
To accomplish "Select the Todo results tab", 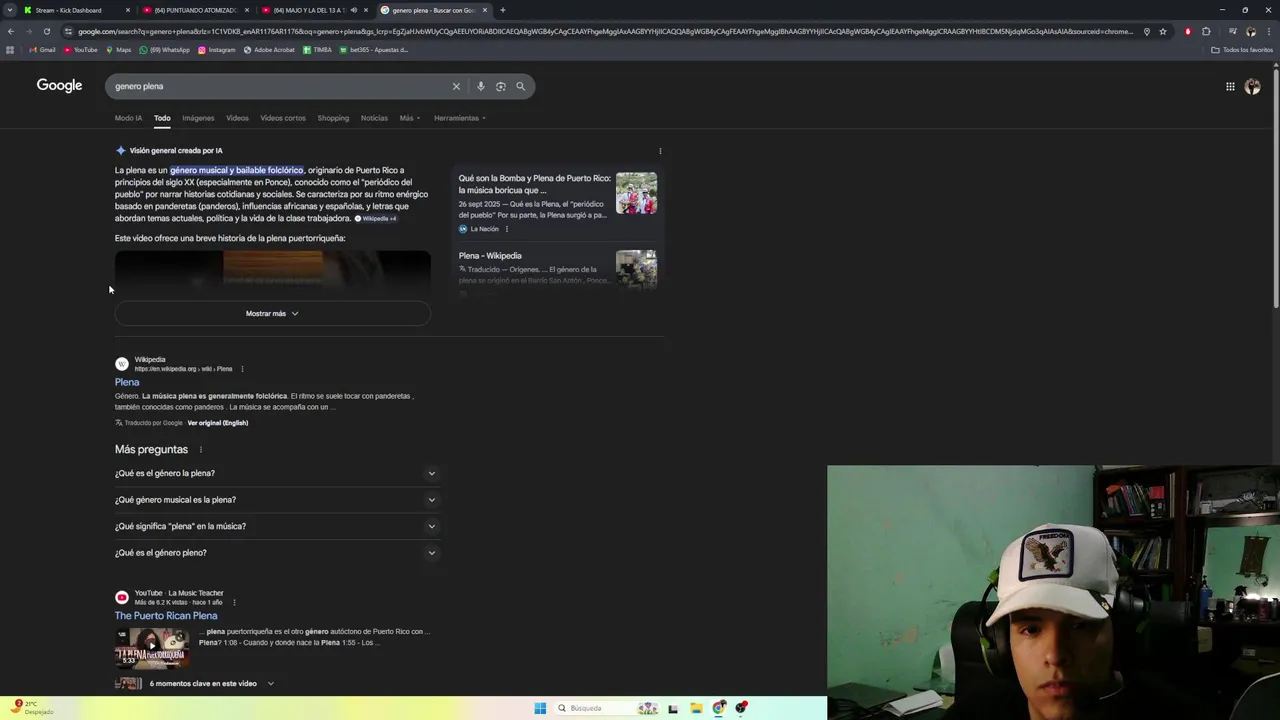I will pyautogui.click(x=162, y=118).
